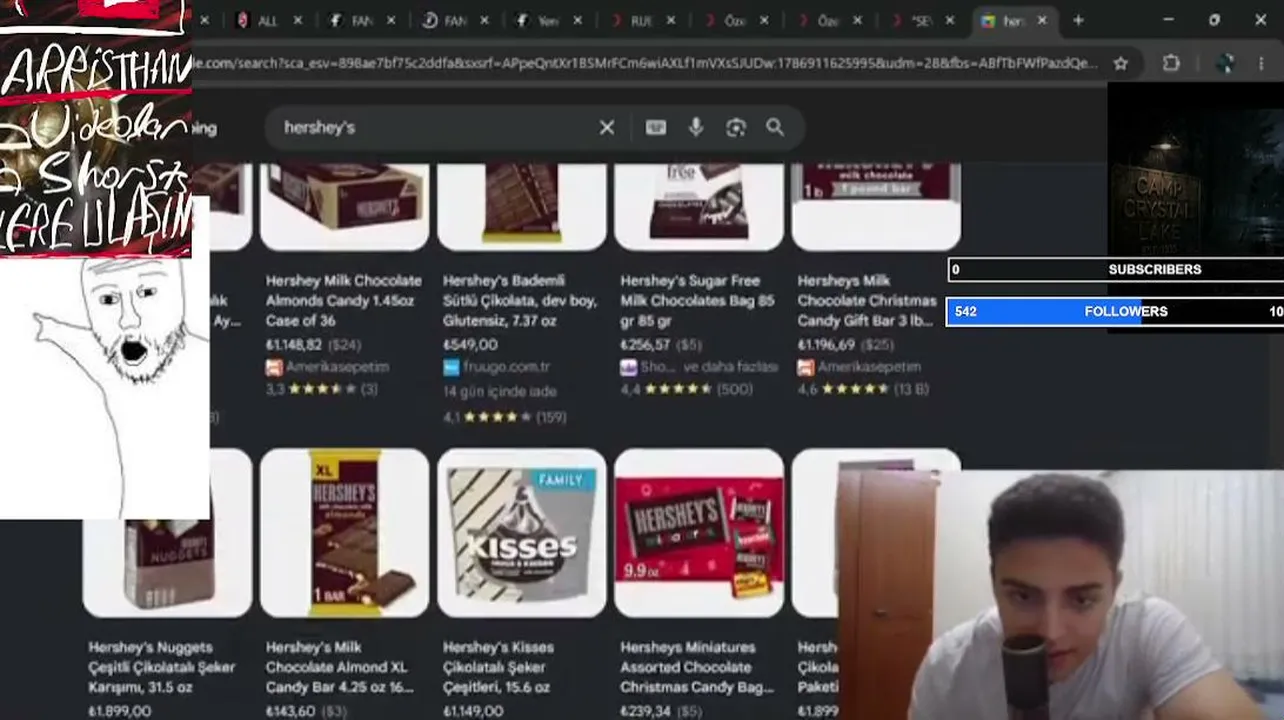The width and height of the screenshot is (1284, 720).
Task: Open 'Hershey's Nuggets Çeşitli Çikolatalı Şeker' title
Action: coord(162,667)
